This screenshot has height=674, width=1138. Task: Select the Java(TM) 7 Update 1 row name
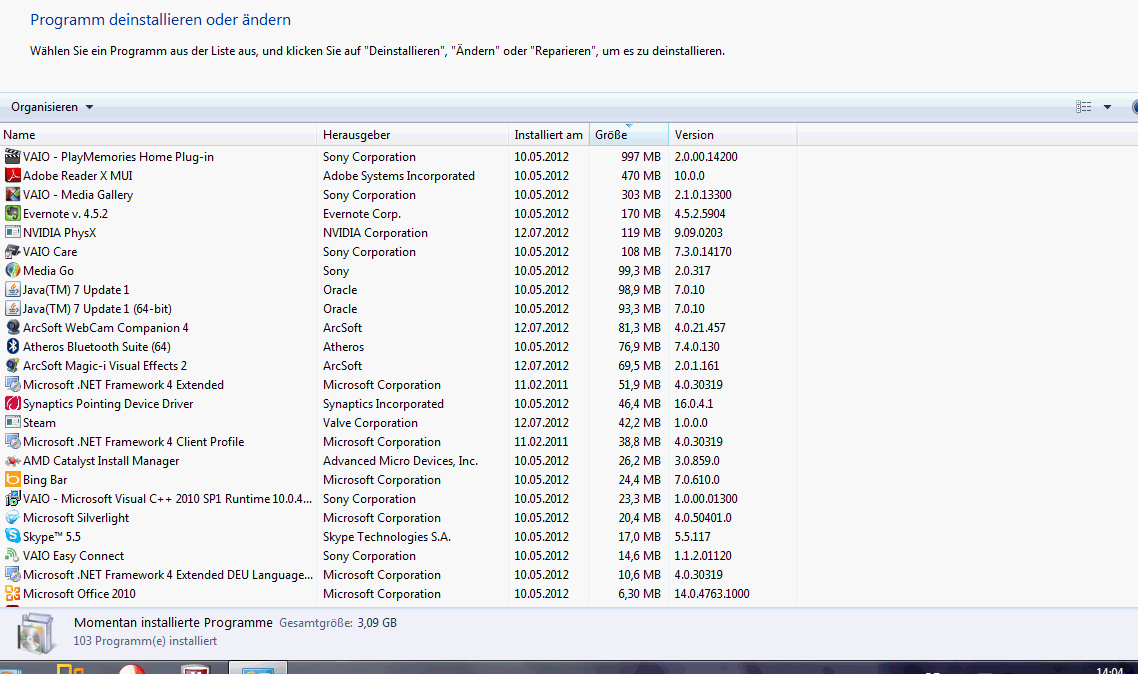click(76, 289)
